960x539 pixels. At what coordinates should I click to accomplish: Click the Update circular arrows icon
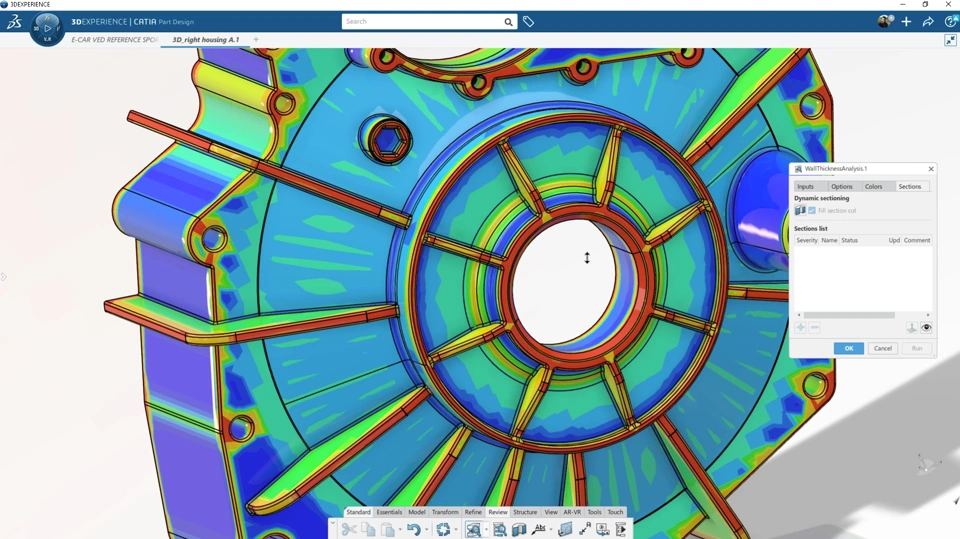pyautogui.click(x=443, y=529)
